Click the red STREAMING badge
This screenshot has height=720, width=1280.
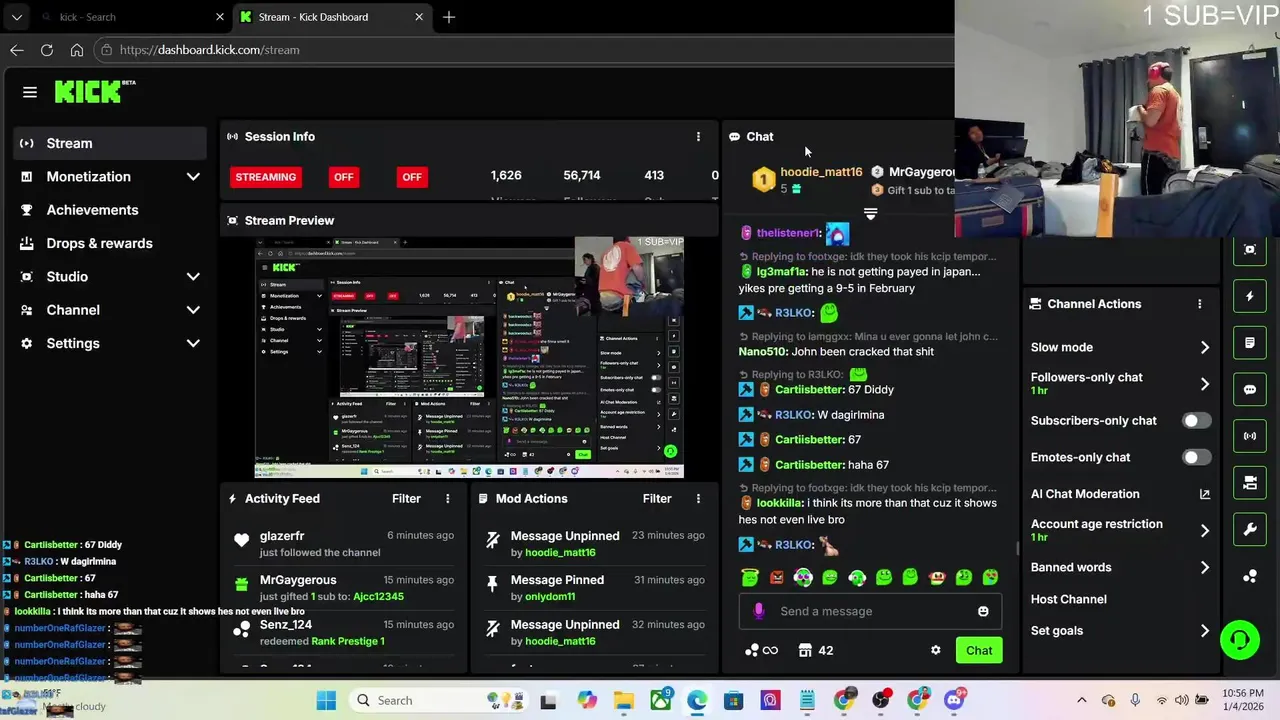[265, 177]
